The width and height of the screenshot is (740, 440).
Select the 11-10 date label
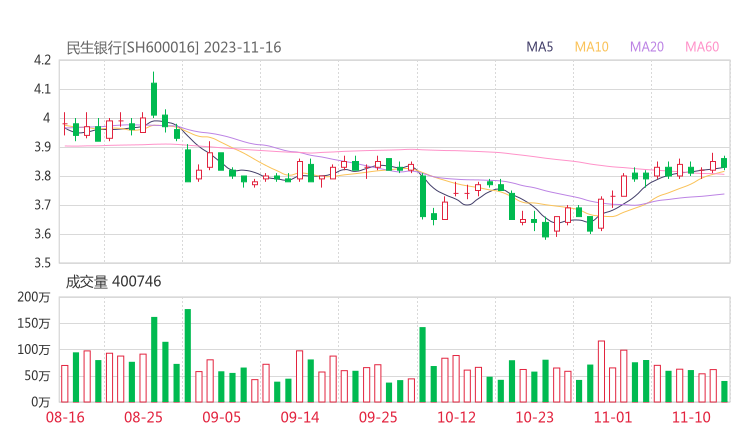click(691, 417)
